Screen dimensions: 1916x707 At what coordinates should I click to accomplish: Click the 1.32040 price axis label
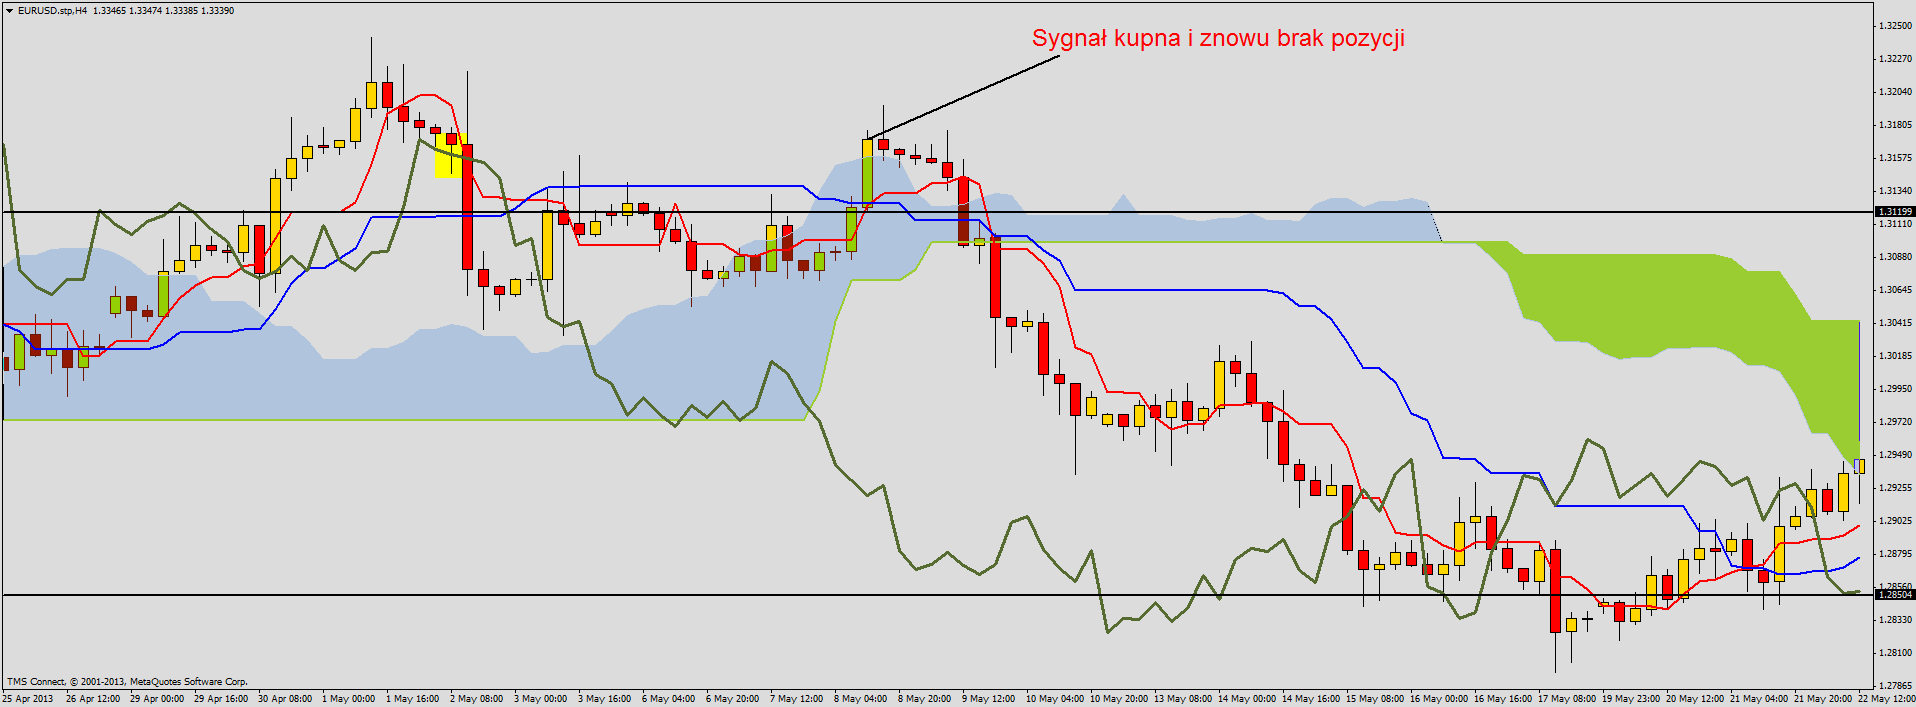coord(1895,92)
